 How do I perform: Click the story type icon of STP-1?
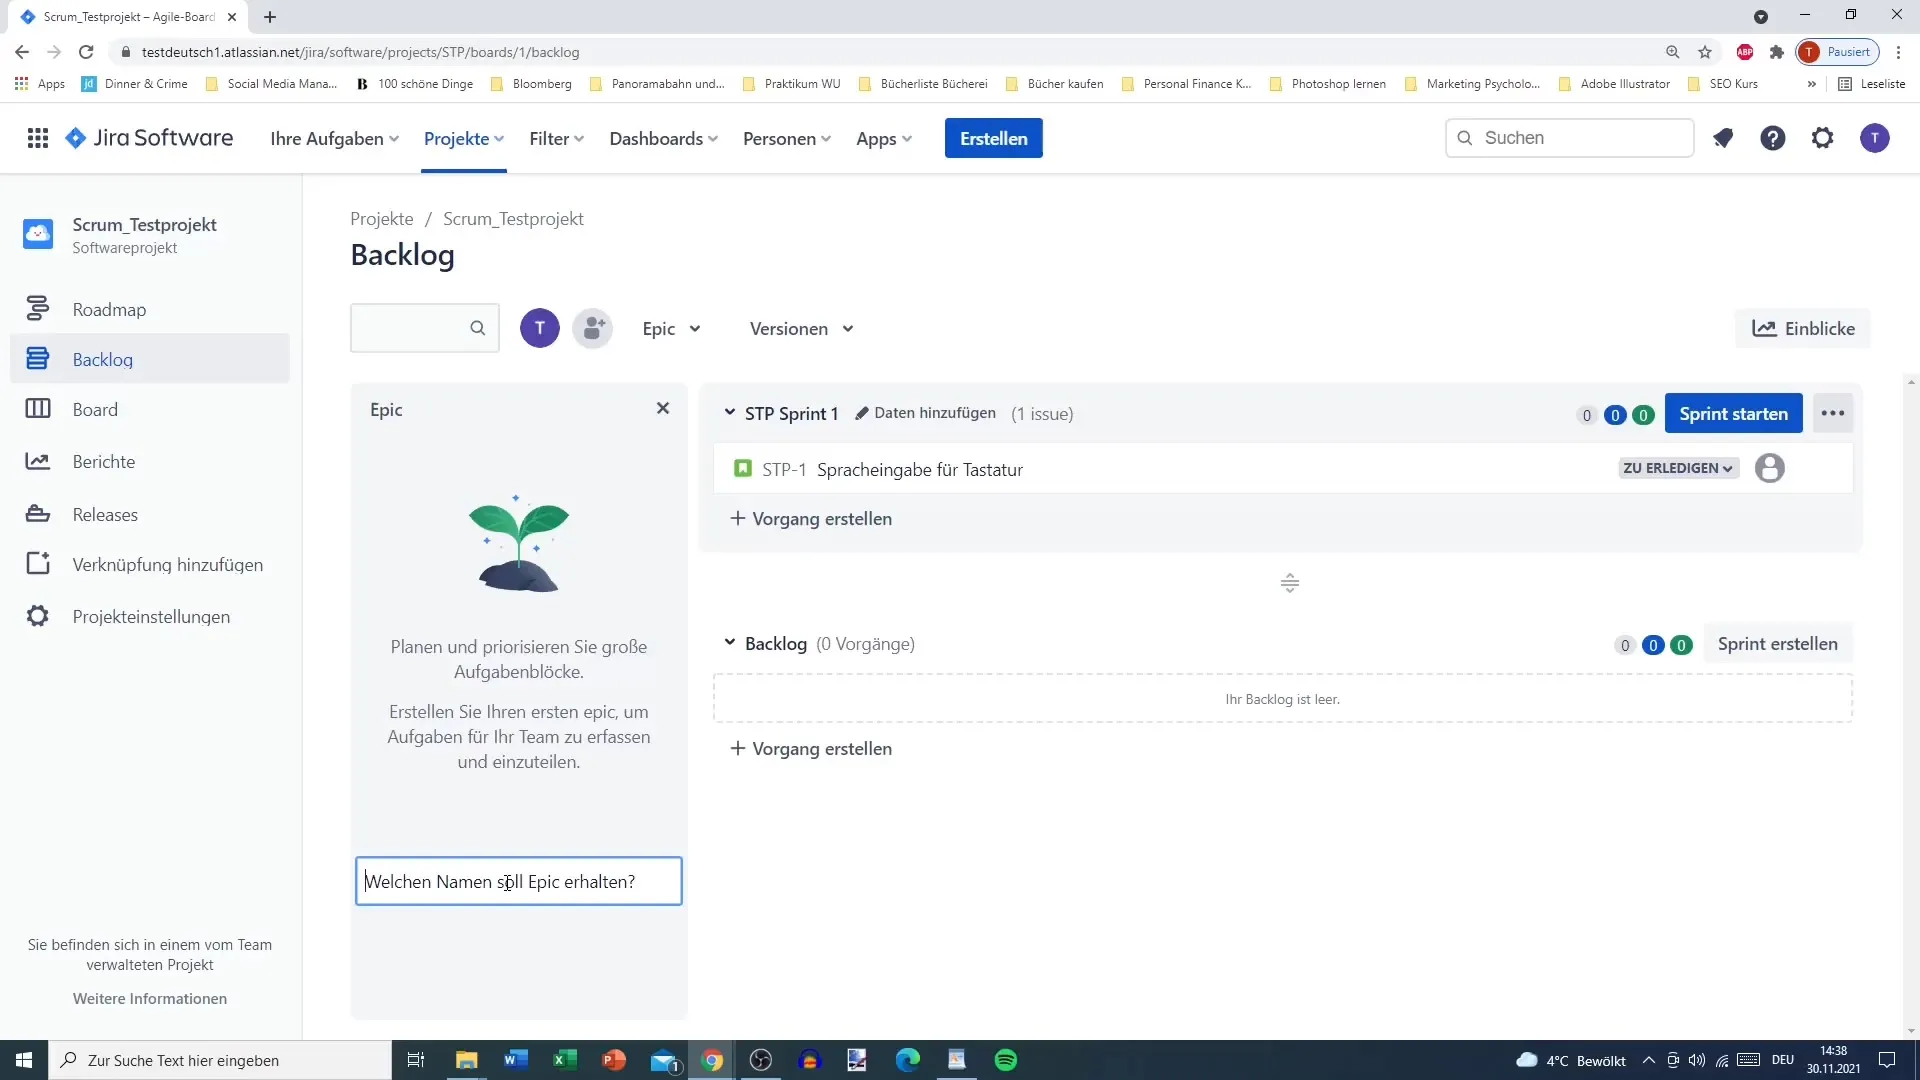coord(743,468)
